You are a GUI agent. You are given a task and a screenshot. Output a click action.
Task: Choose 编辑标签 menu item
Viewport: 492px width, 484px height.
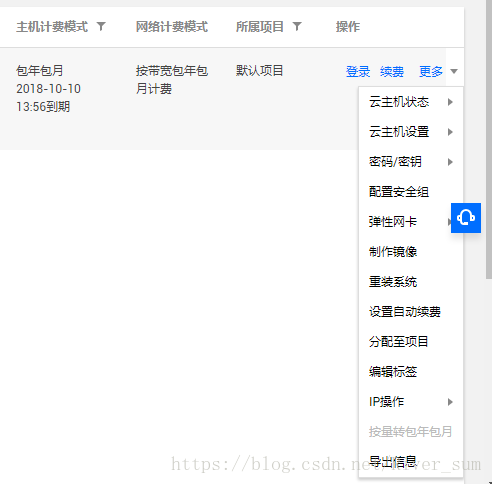click(411, 372)
